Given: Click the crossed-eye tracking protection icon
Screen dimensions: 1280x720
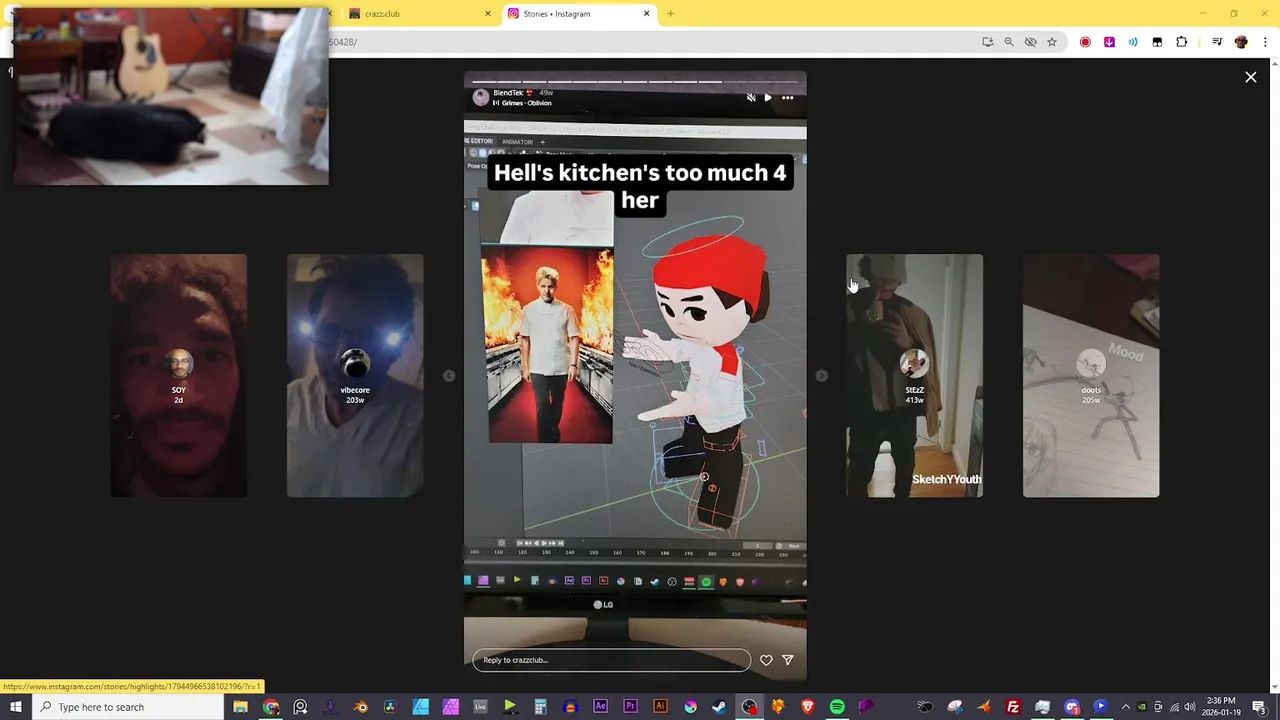Looking at the screenshot, I should (x=1030, y=42).
